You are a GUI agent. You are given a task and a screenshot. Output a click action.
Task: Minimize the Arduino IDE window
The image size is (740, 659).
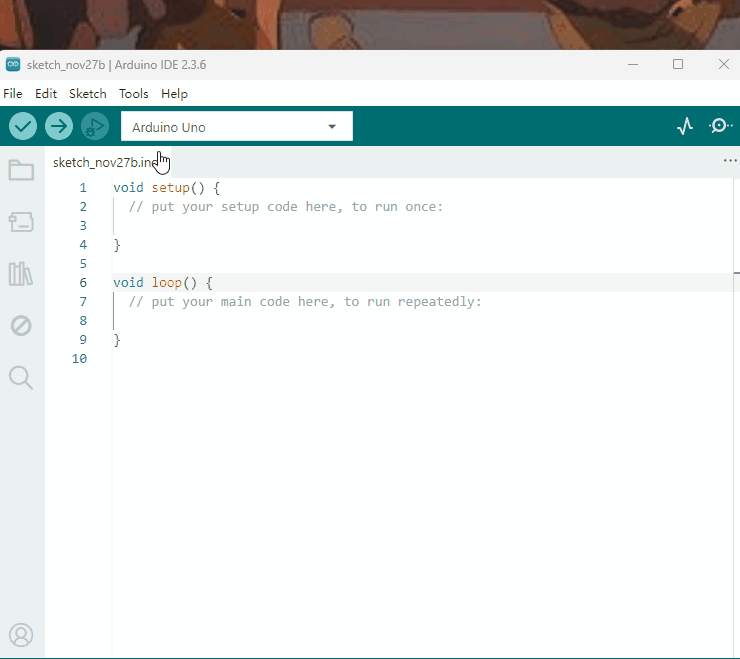[633, 64]
